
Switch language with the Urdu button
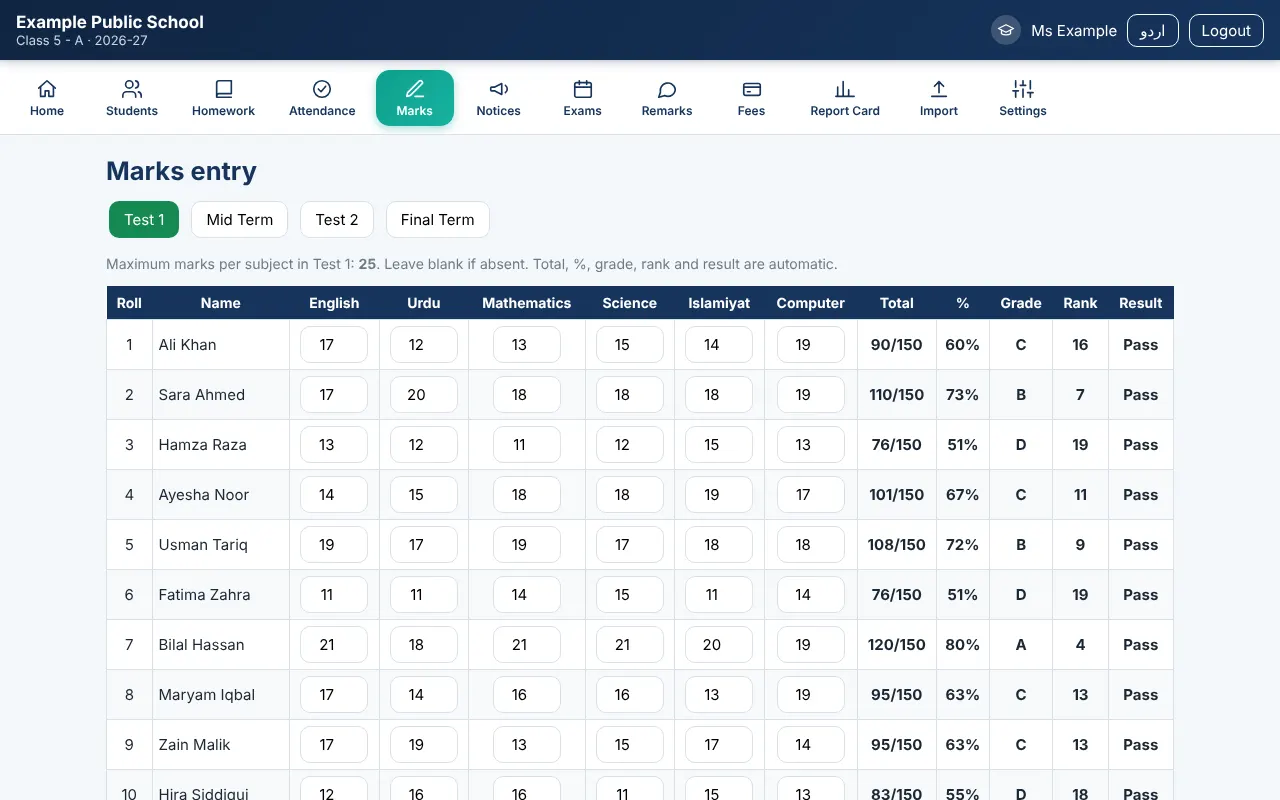pos(1153,30)
